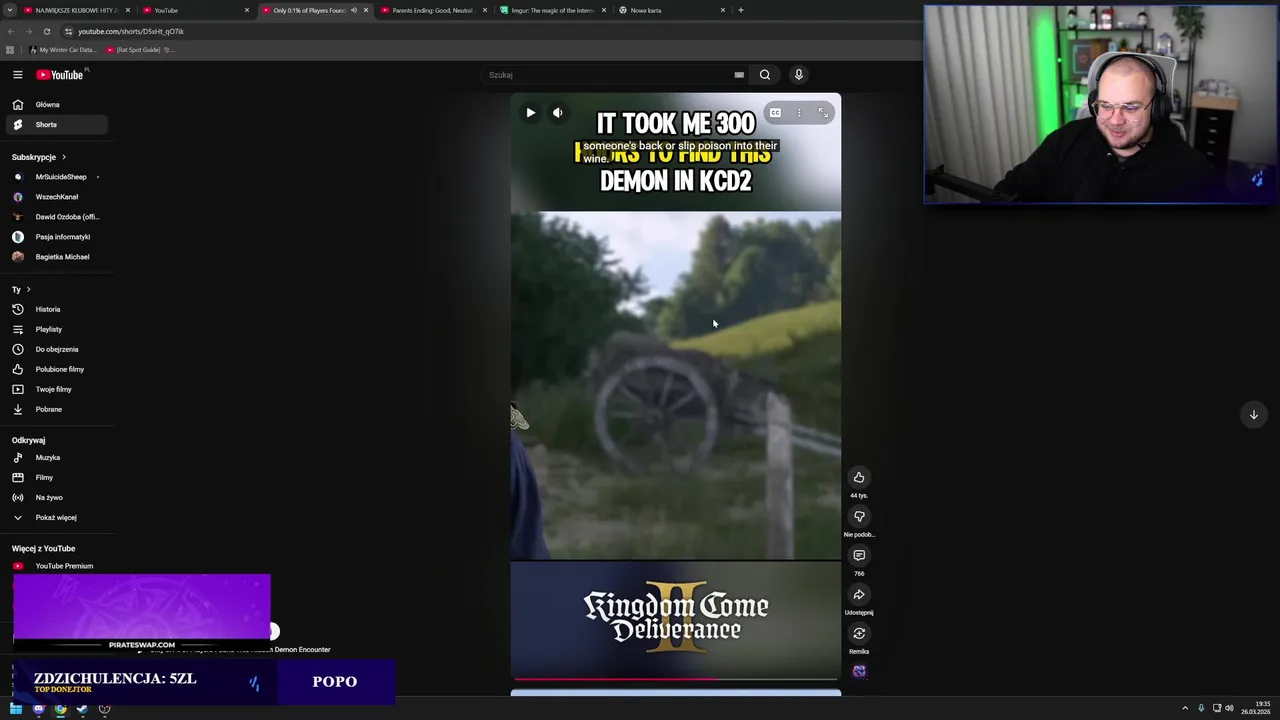Viewport: 1280px width, 720px height.
Task: Show hidden system tray icons
Action: pyautogui.click(x=1185, y=709)
